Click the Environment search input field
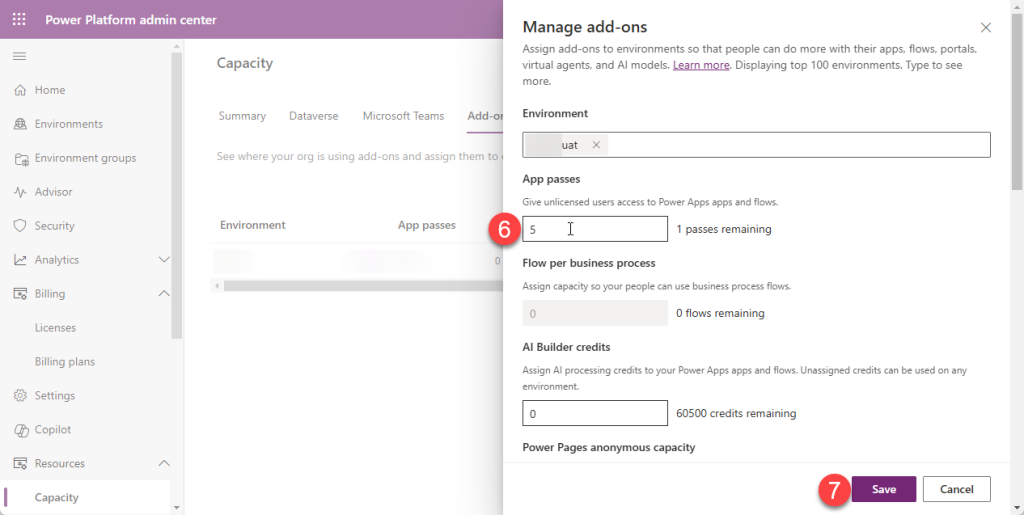Image resolution: width=1024 pixels, height=515 pixels. 756,145
